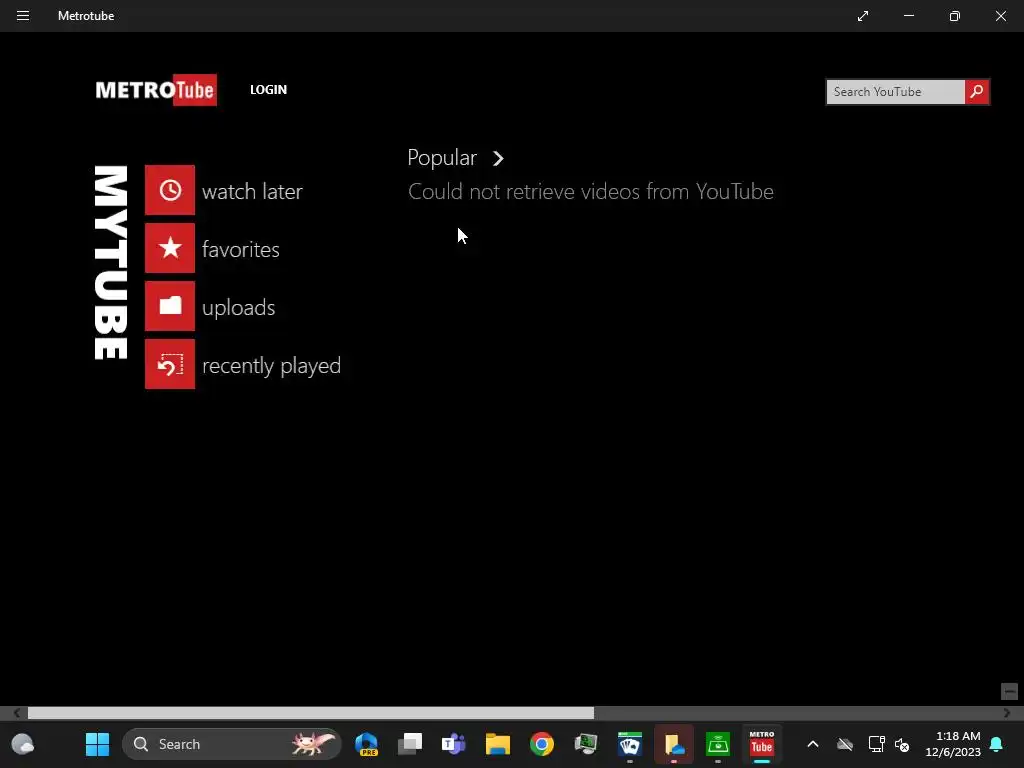Click the muted volume tray icon

click(902, 744)
